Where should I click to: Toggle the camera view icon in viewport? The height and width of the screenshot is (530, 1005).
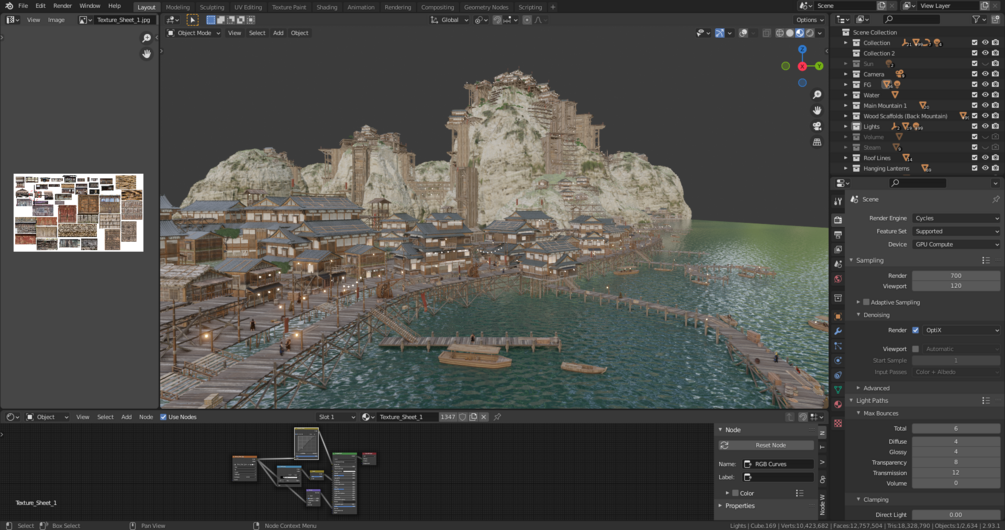pyautogui.click(x=817, y=127)
